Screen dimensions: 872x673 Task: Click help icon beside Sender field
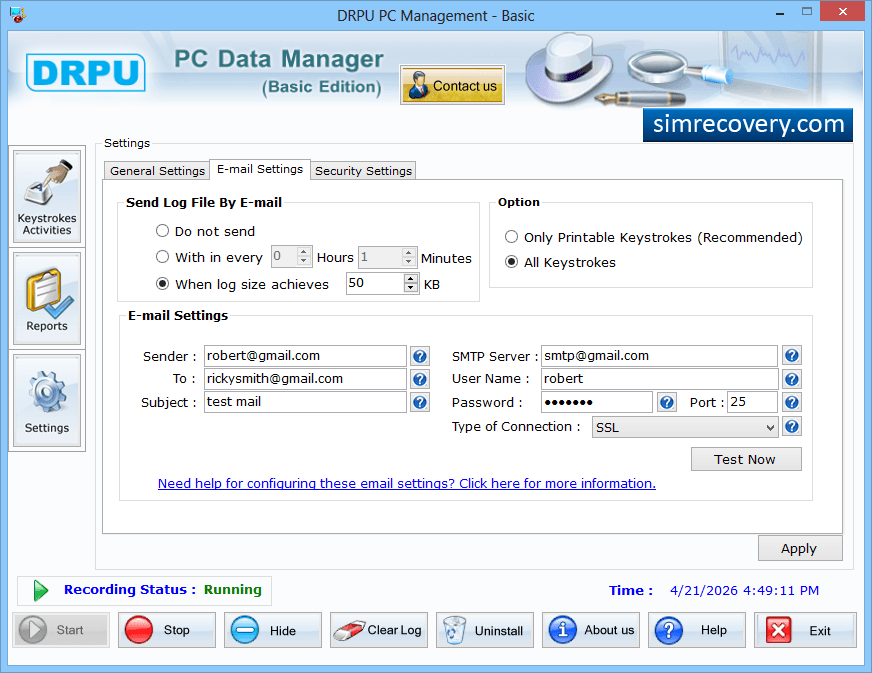(x=420, y=356)
